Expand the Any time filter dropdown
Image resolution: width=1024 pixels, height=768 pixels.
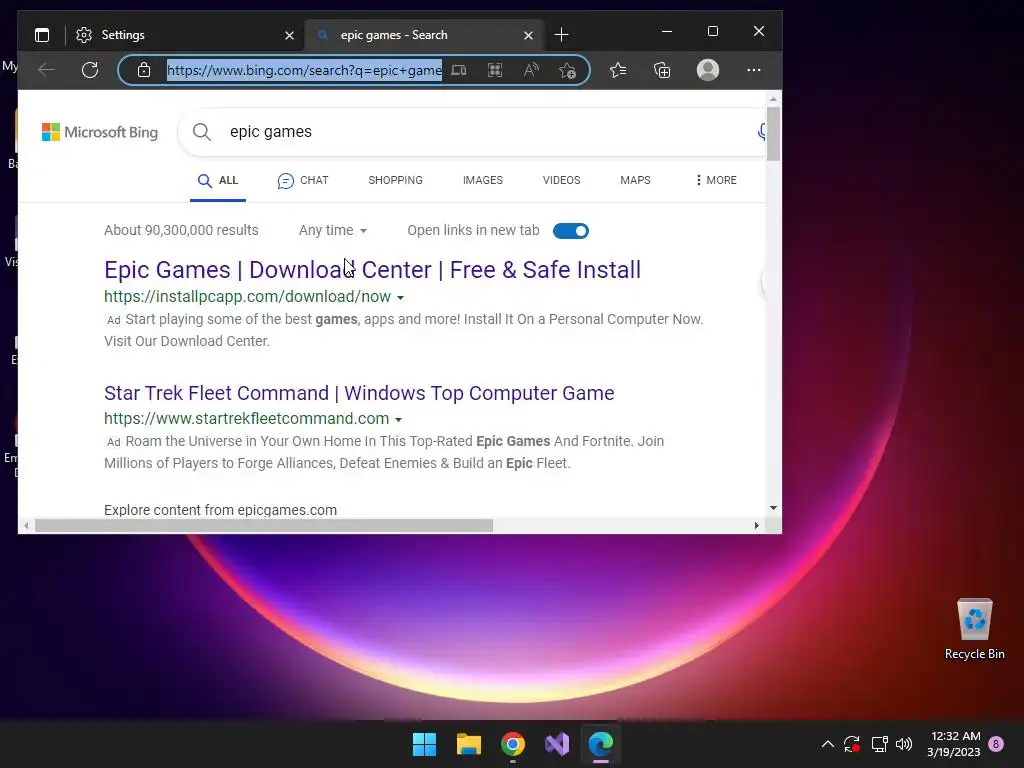point(333,231)
